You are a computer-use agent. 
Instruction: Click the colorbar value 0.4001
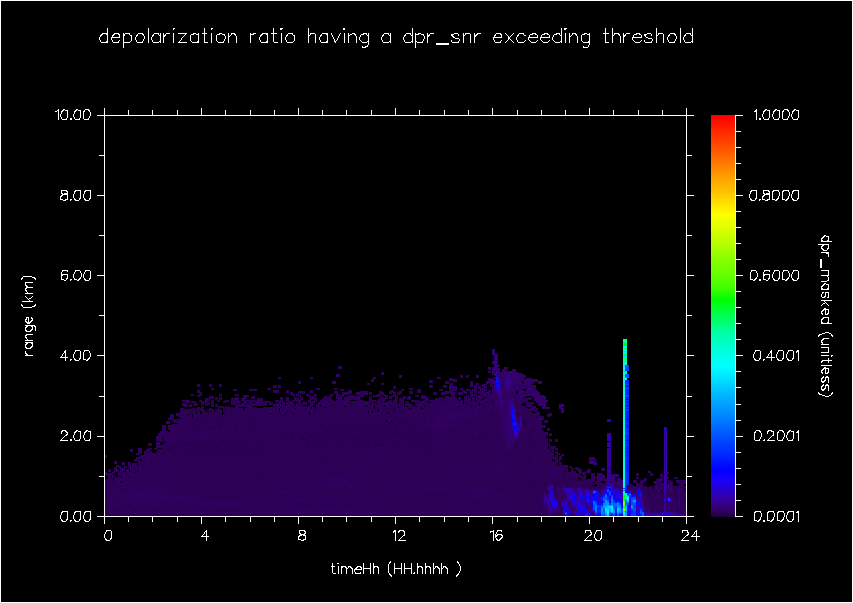pyautogui.click(x=776, y=356)
